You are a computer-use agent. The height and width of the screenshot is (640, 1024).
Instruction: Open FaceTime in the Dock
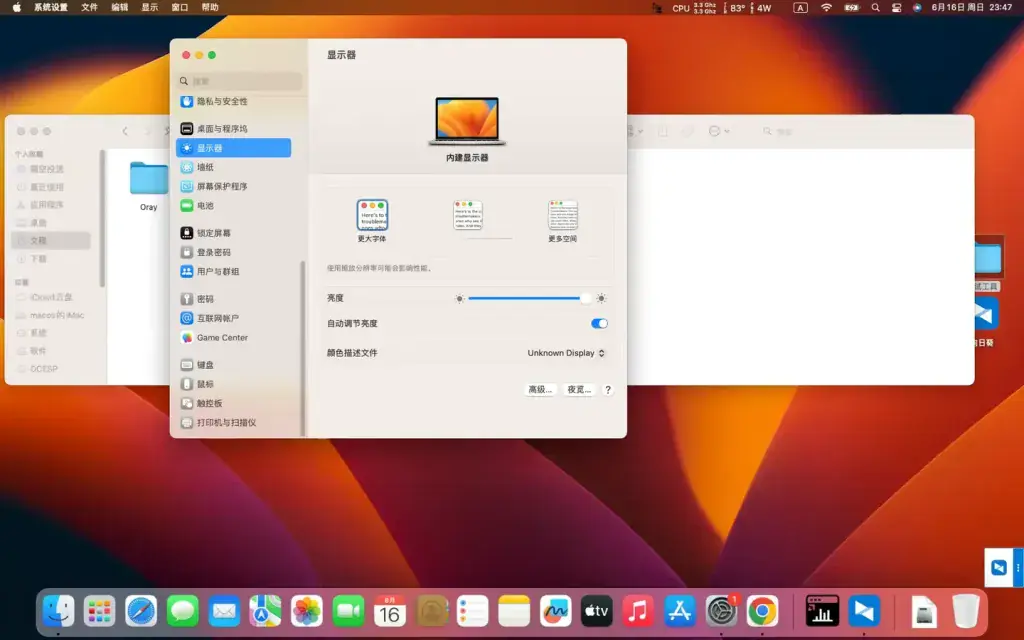[348, 611]
